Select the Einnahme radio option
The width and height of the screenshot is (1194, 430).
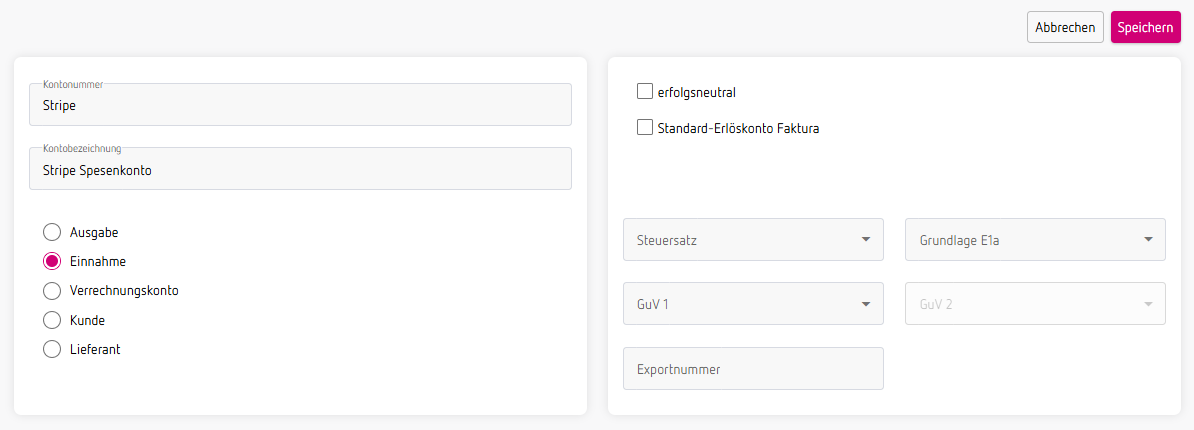click(x=52, y=261)
